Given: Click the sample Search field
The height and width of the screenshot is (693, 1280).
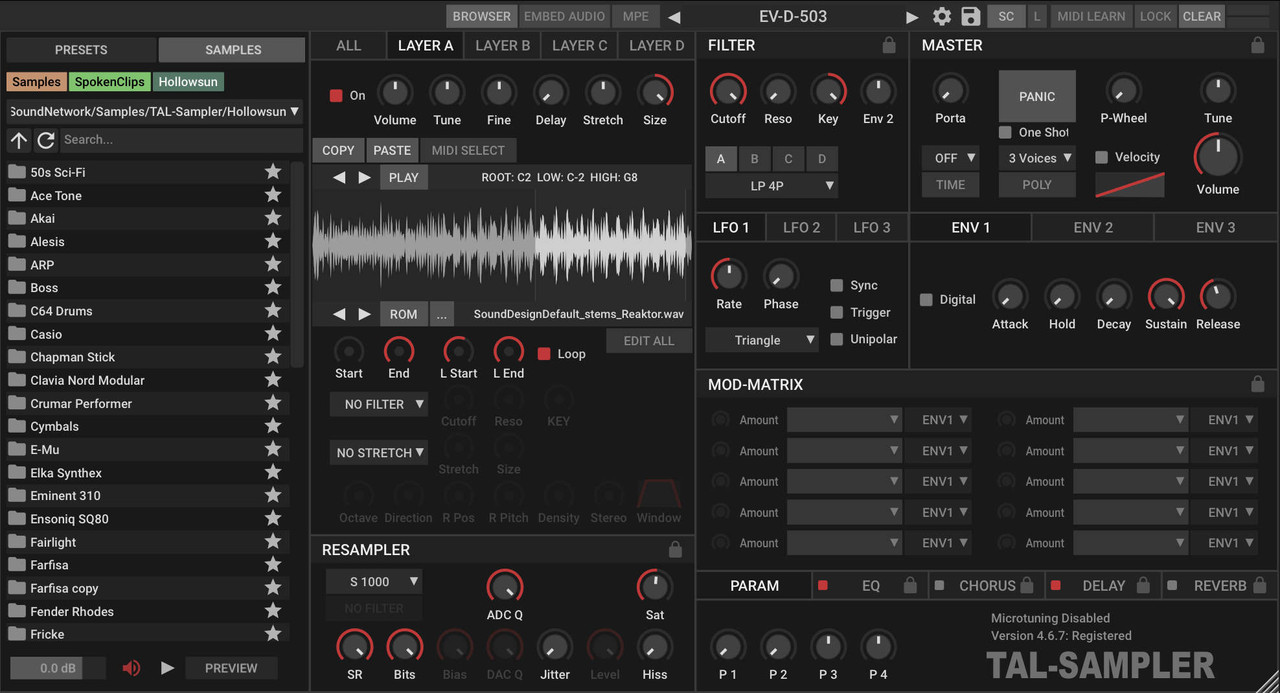Looking at the screenshot, I should pyautogui.click(x=181, y=140).
